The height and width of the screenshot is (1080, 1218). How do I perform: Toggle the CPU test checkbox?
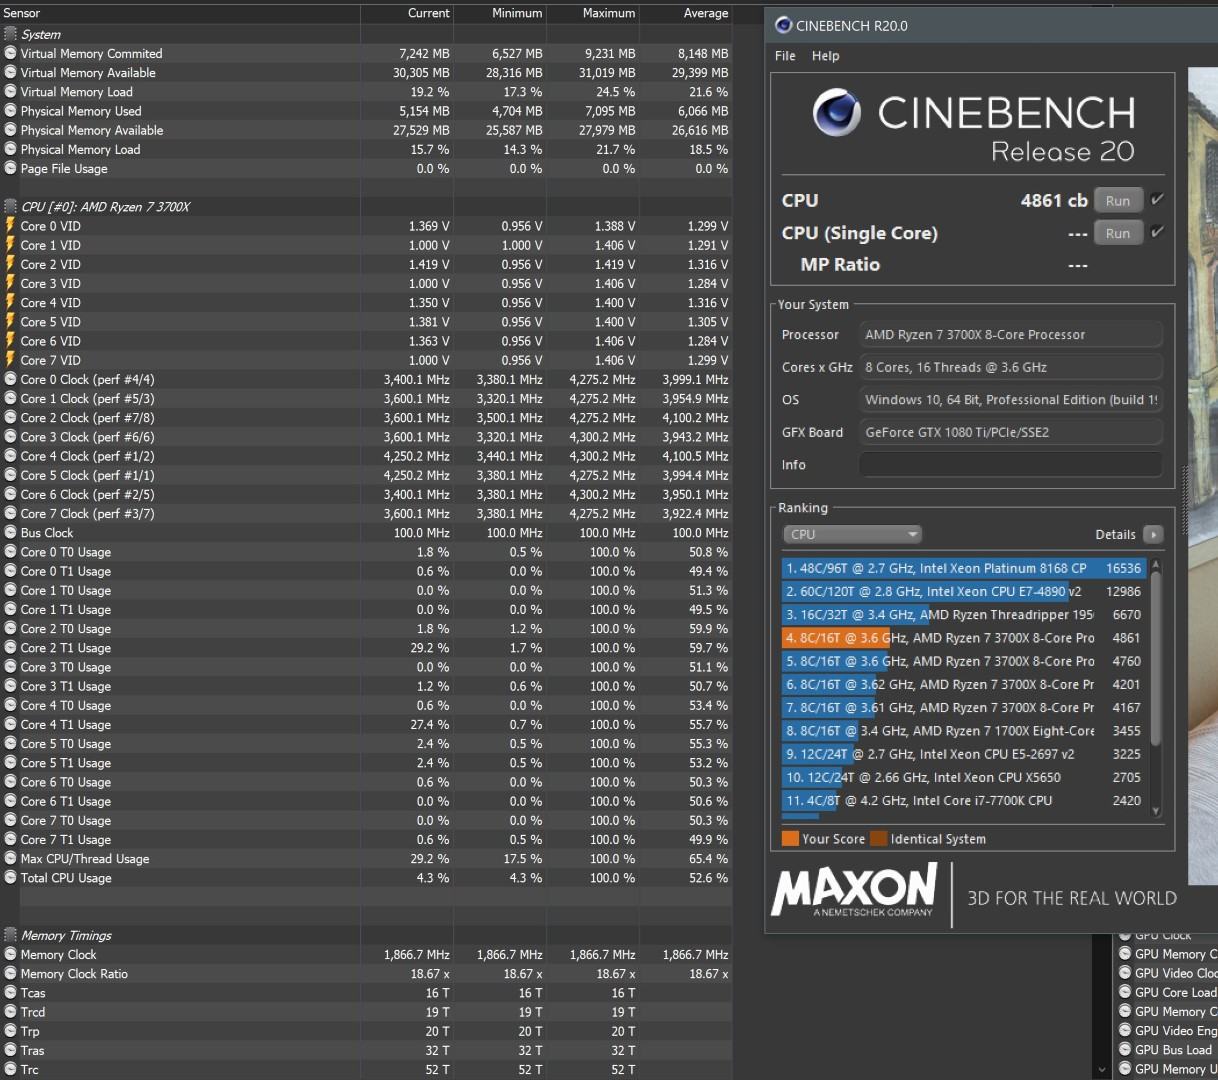coord(1157,200)
